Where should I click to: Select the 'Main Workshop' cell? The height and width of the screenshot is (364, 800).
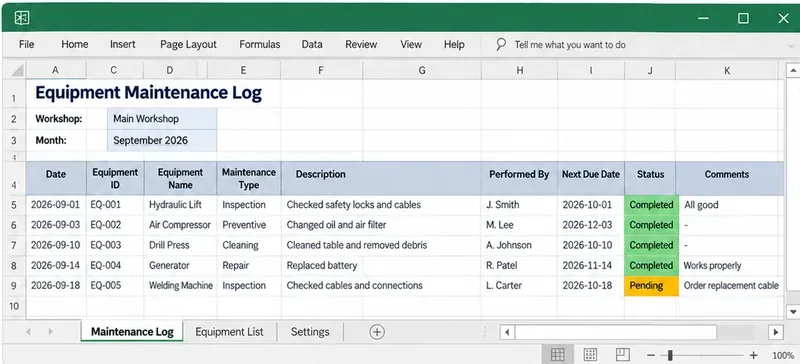click(162, 118)
